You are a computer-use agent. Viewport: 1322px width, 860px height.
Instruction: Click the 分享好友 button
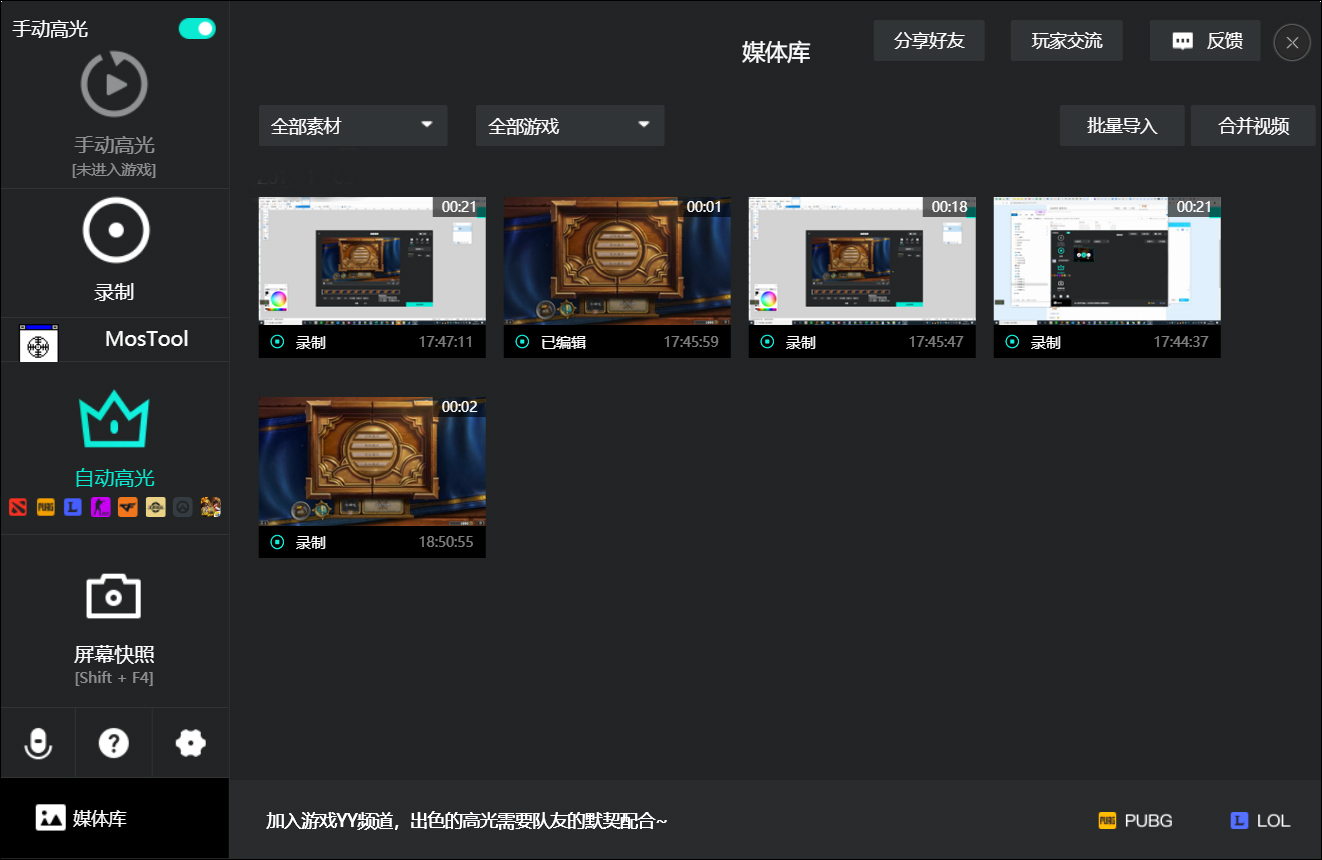pos(930,41)
